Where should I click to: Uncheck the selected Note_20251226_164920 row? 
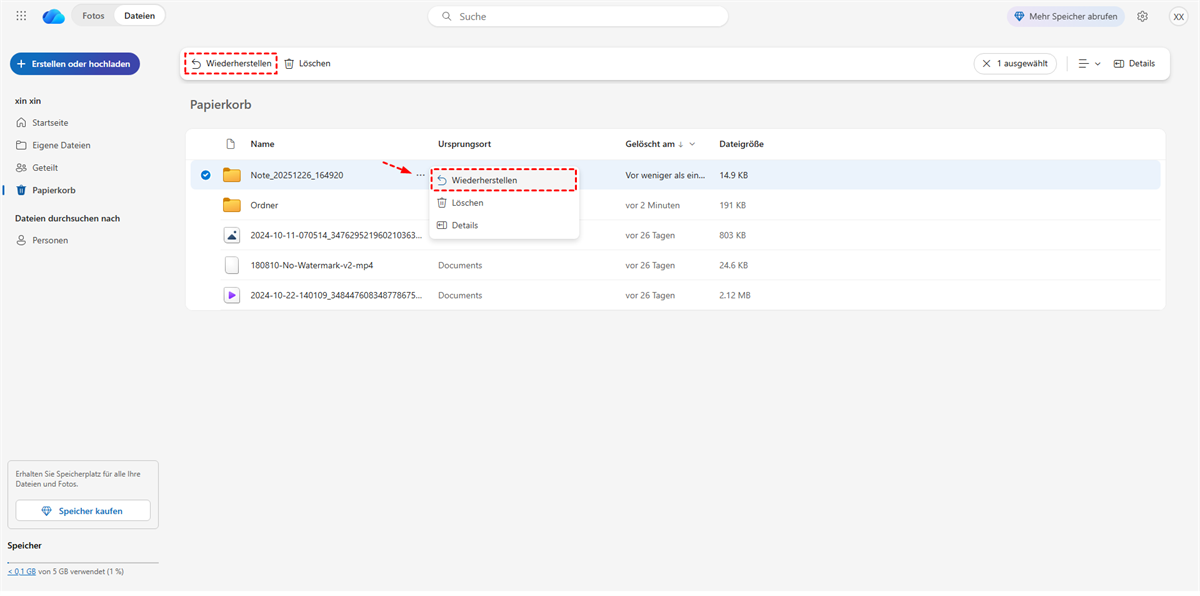[205, 175]
